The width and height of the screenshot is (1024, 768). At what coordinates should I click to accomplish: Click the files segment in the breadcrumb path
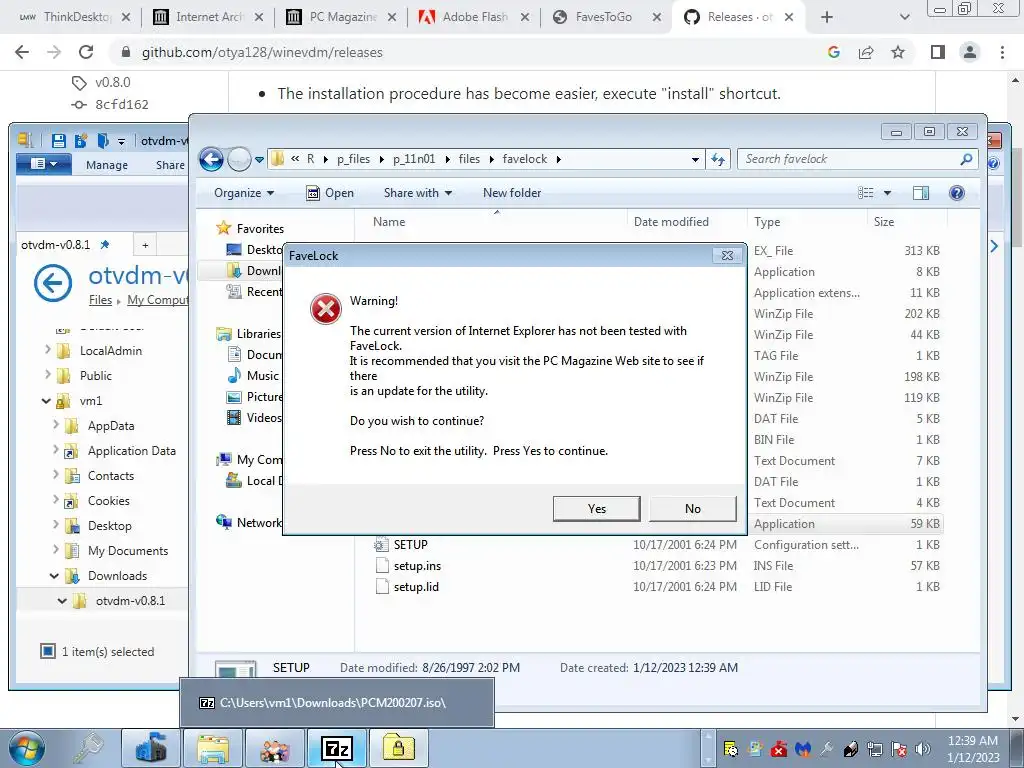click(469, 159)
